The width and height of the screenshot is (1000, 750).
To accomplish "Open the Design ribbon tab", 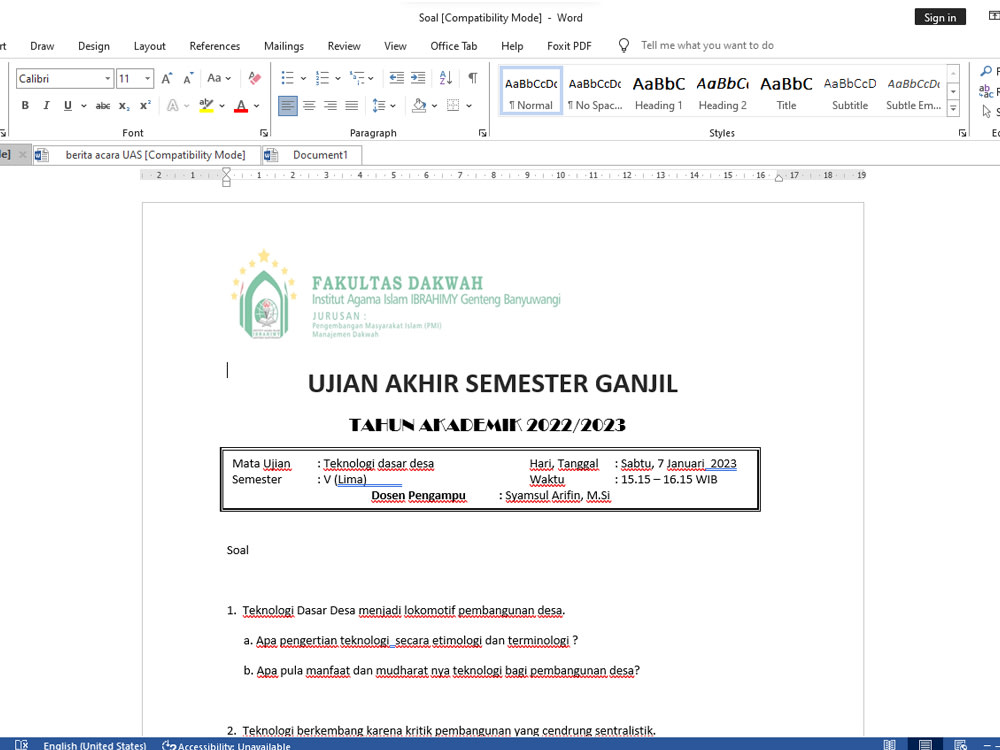I will 94,46.
